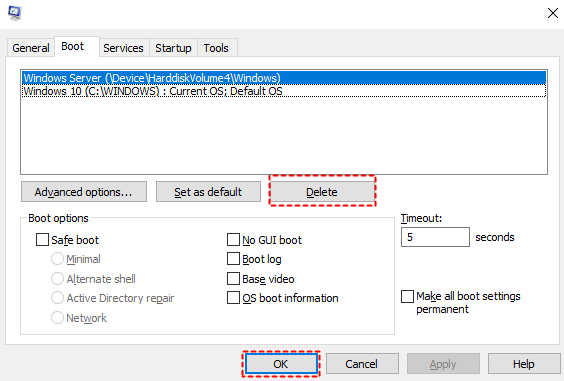Switch to the General tab
This screenshot has width=564, height=381.
coord(31,48)
